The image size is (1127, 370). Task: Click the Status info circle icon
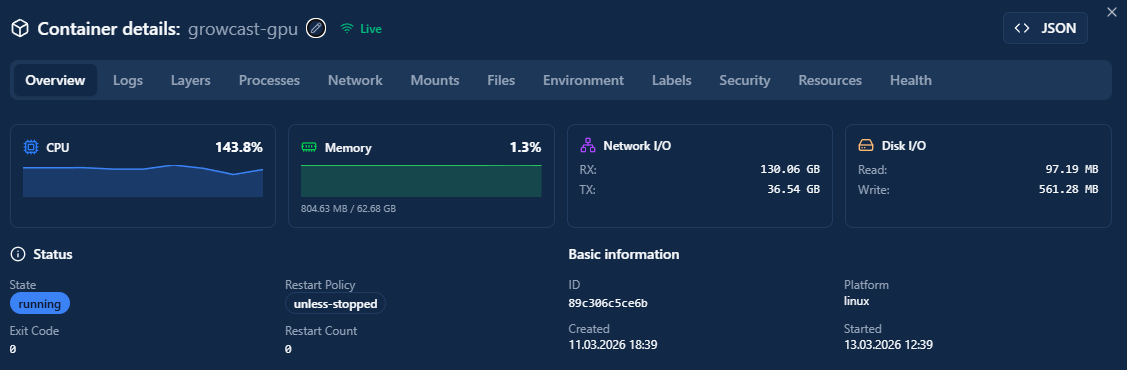click(x=17, y=254)
